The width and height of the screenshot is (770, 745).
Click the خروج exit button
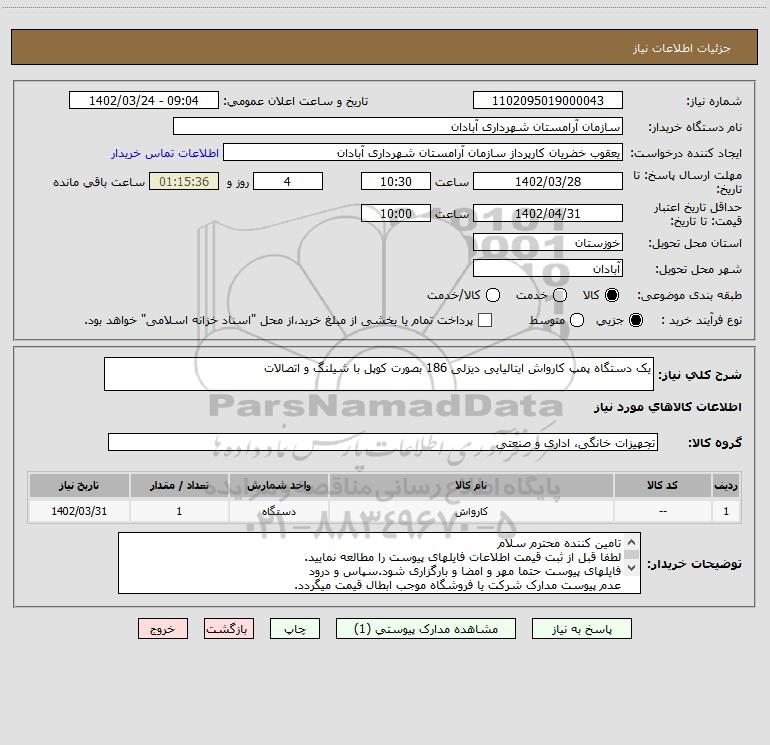tap(163, 629)
